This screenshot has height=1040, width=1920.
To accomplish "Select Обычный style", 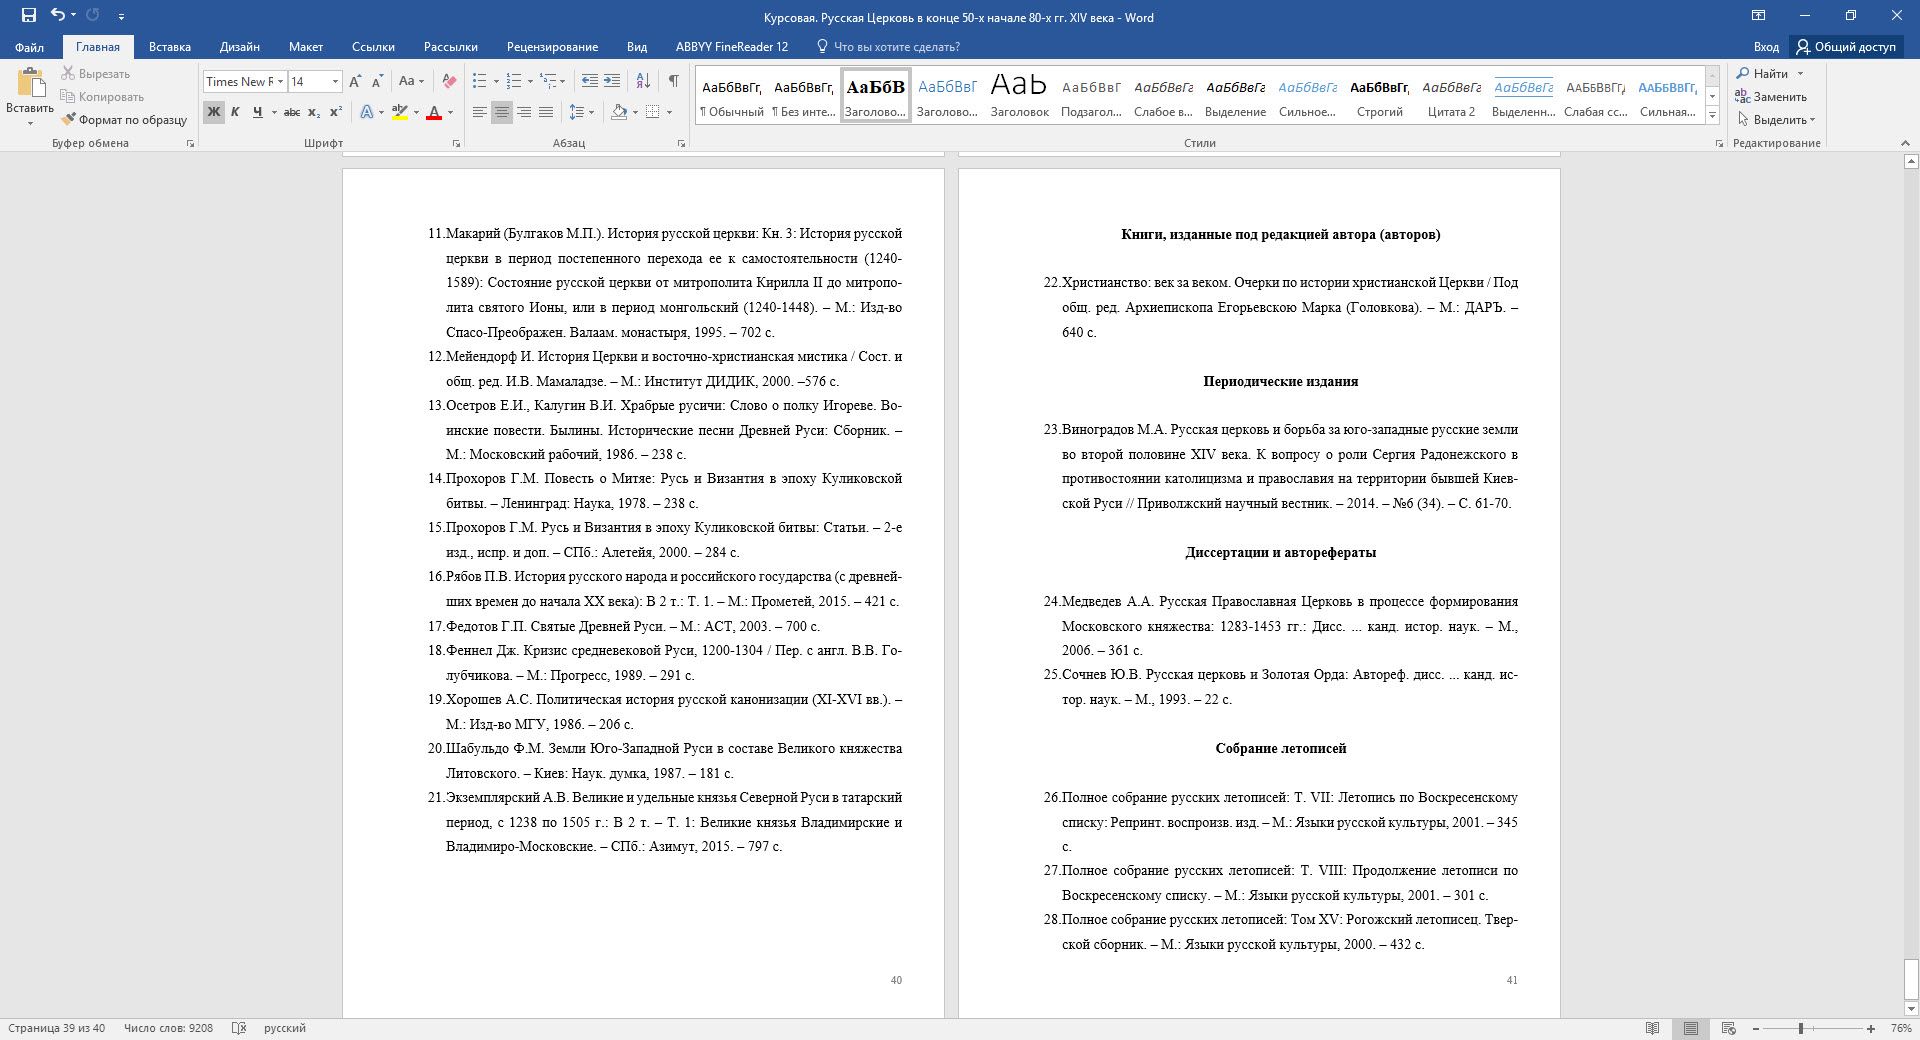I will click(732, 97).
